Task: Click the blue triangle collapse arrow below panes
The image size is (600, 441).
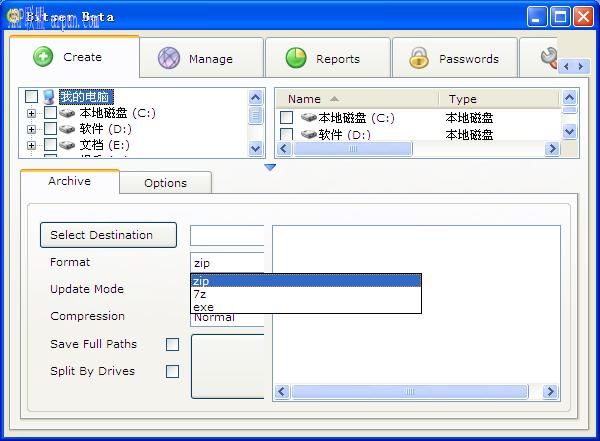Action: [270, 167]
